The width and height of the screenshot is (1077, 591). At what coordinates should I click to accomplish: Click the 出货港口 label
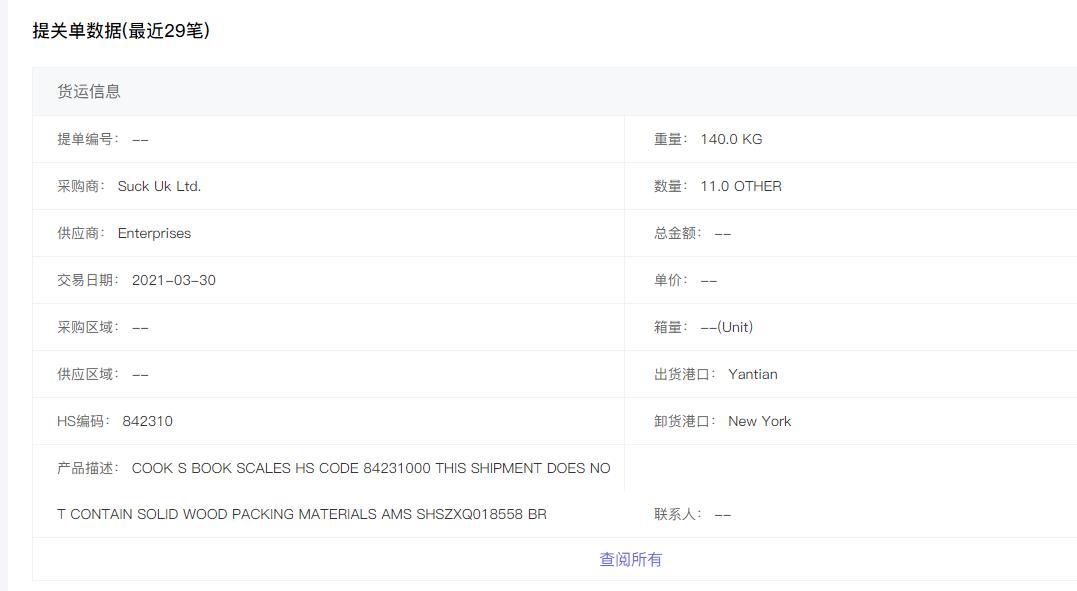(685, 375)
